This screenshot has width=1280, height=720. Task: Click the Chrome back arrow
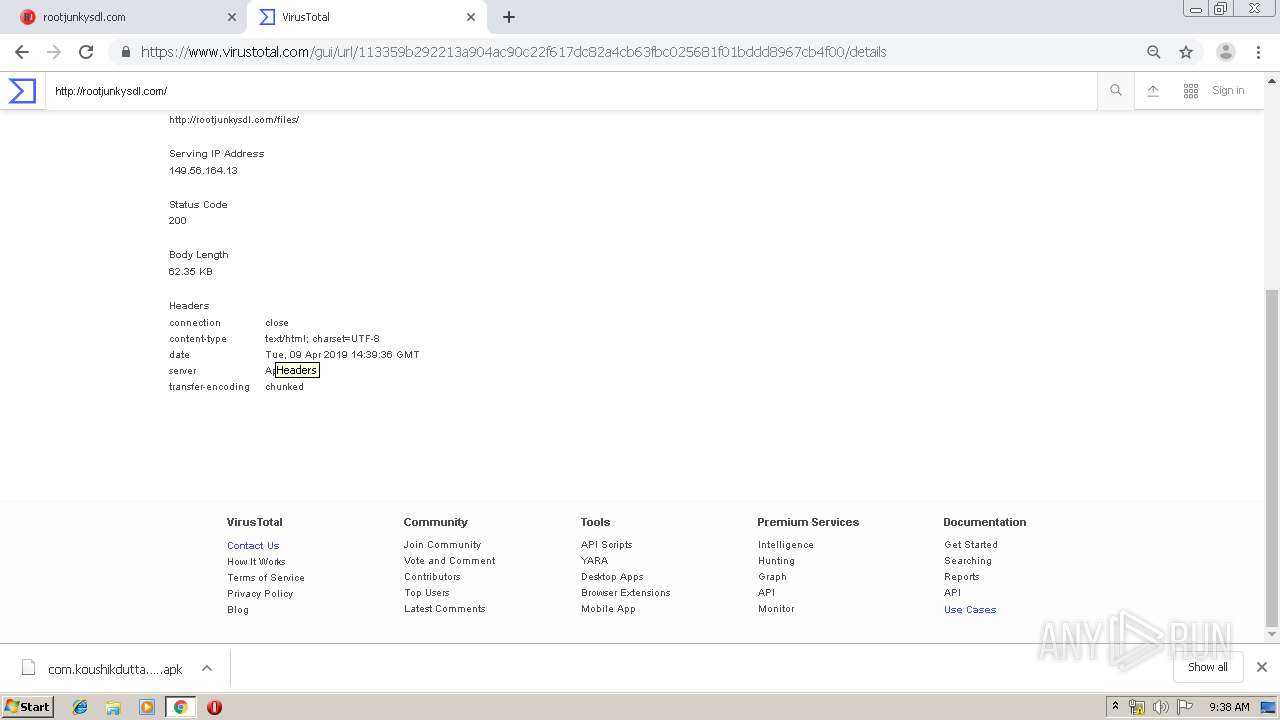22,52
